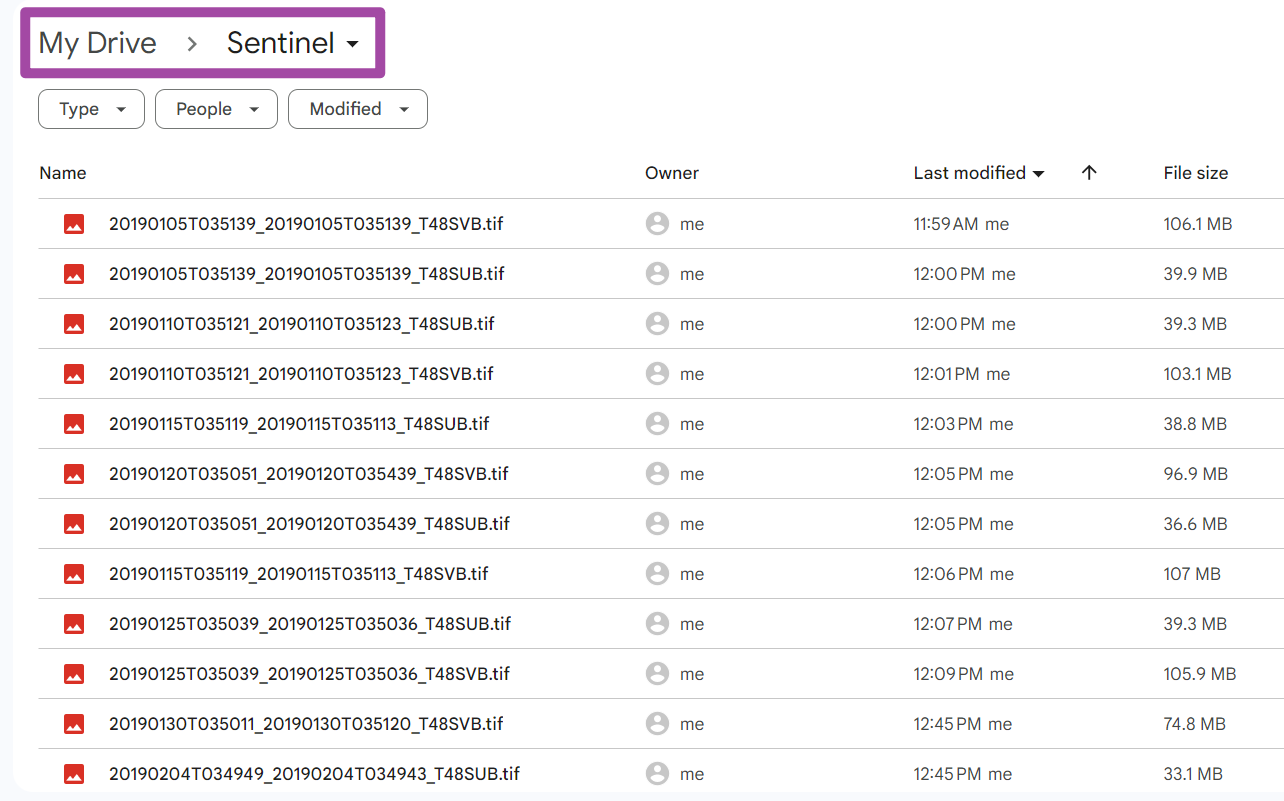
Task: Click the 33.1 MB file size cell
Action: click(x=1193, y=774)
